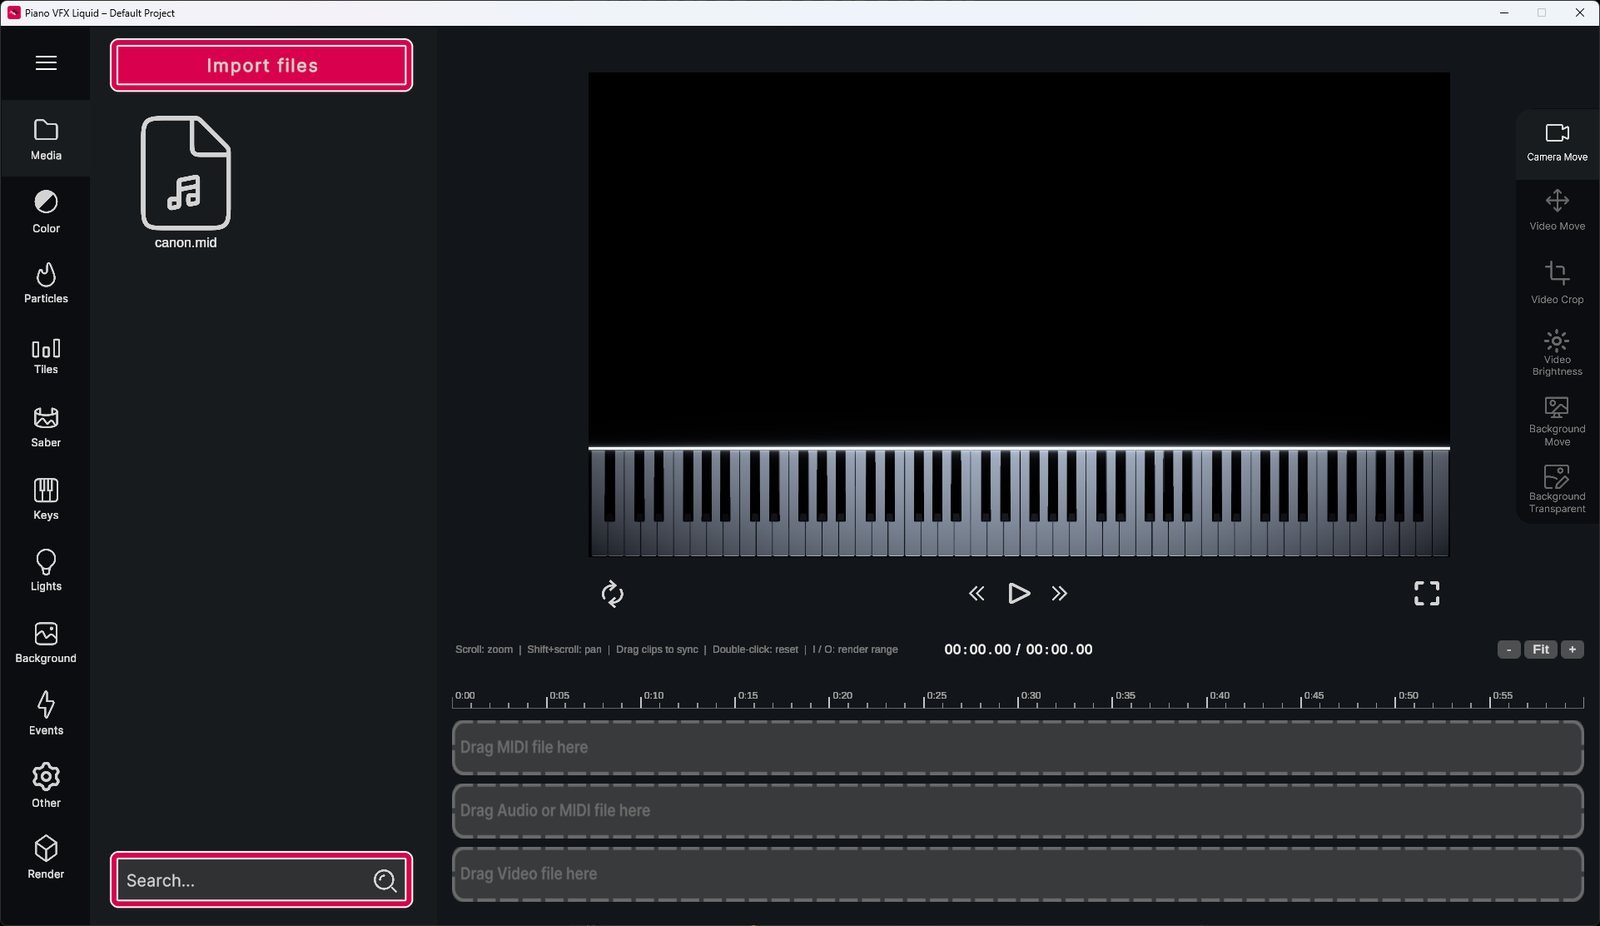Open the Render panel
1600x926 pixels.
point(46,858)
